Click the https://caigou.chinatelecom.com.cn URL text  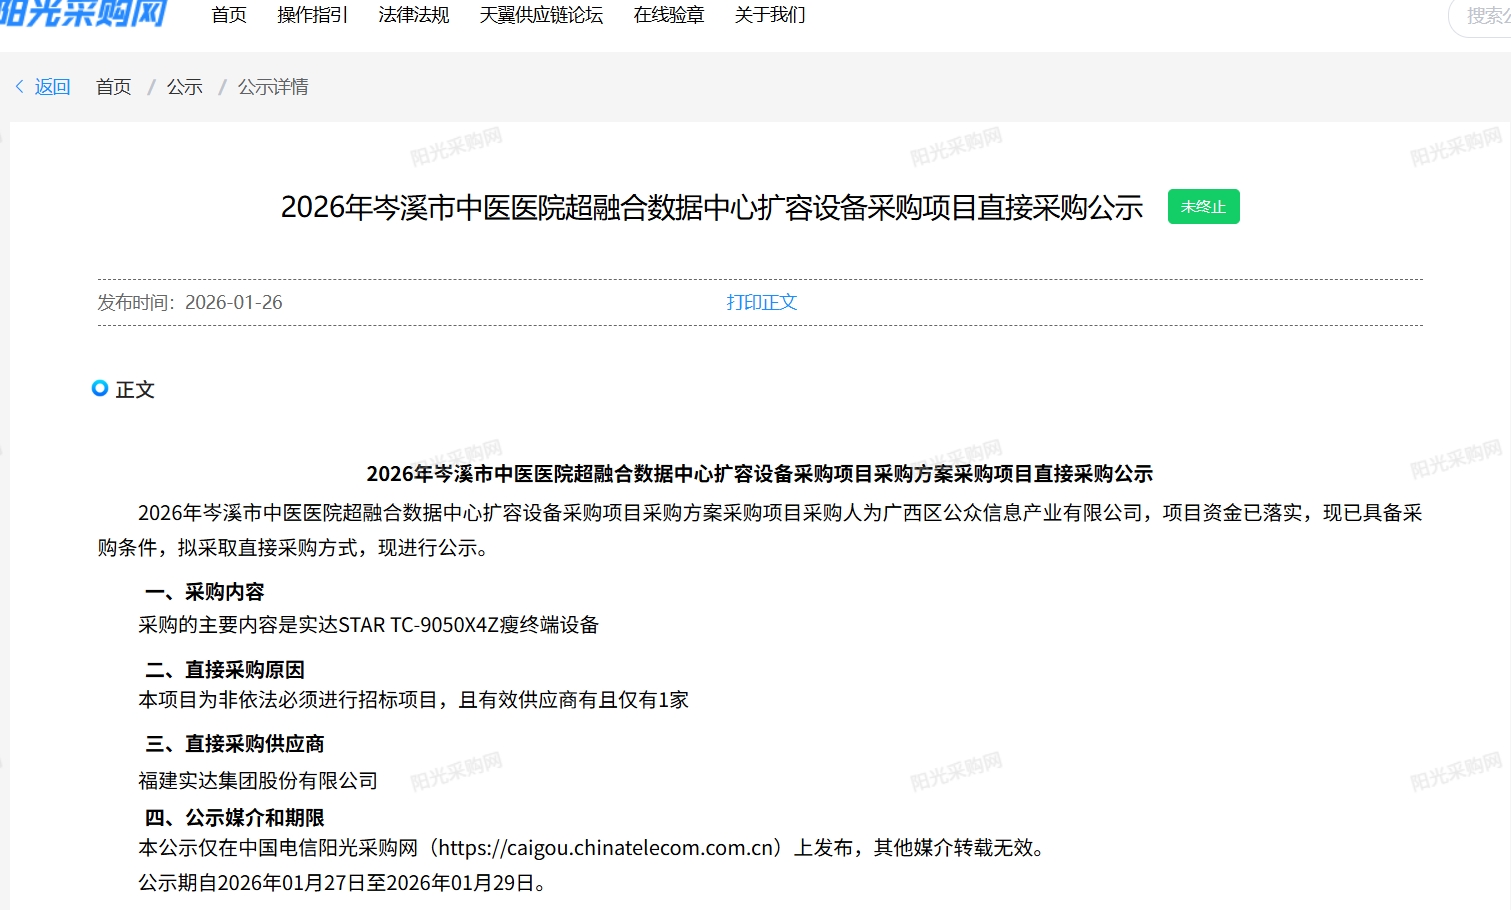coord(607,848)
